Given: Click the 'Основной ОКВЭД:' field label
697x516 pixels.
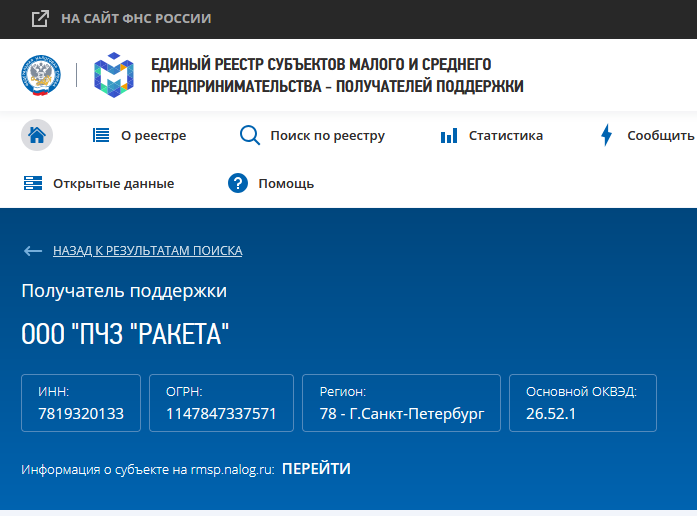Looking at the screenshot, I should point(581,392).
